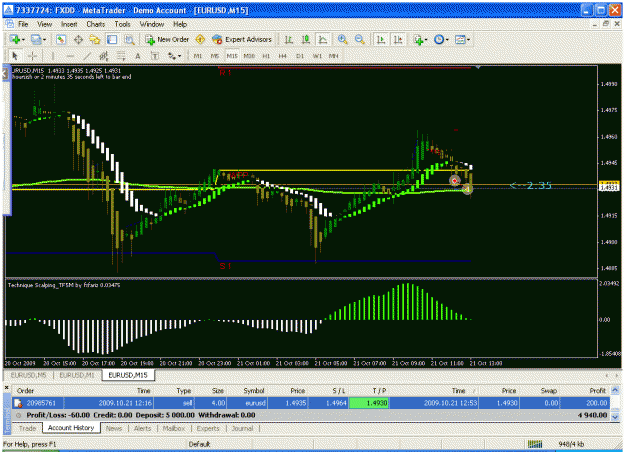The height and width of the screenshot is (452, 625).
Task: Click the New Order button
Action: (x=167, y=39)
